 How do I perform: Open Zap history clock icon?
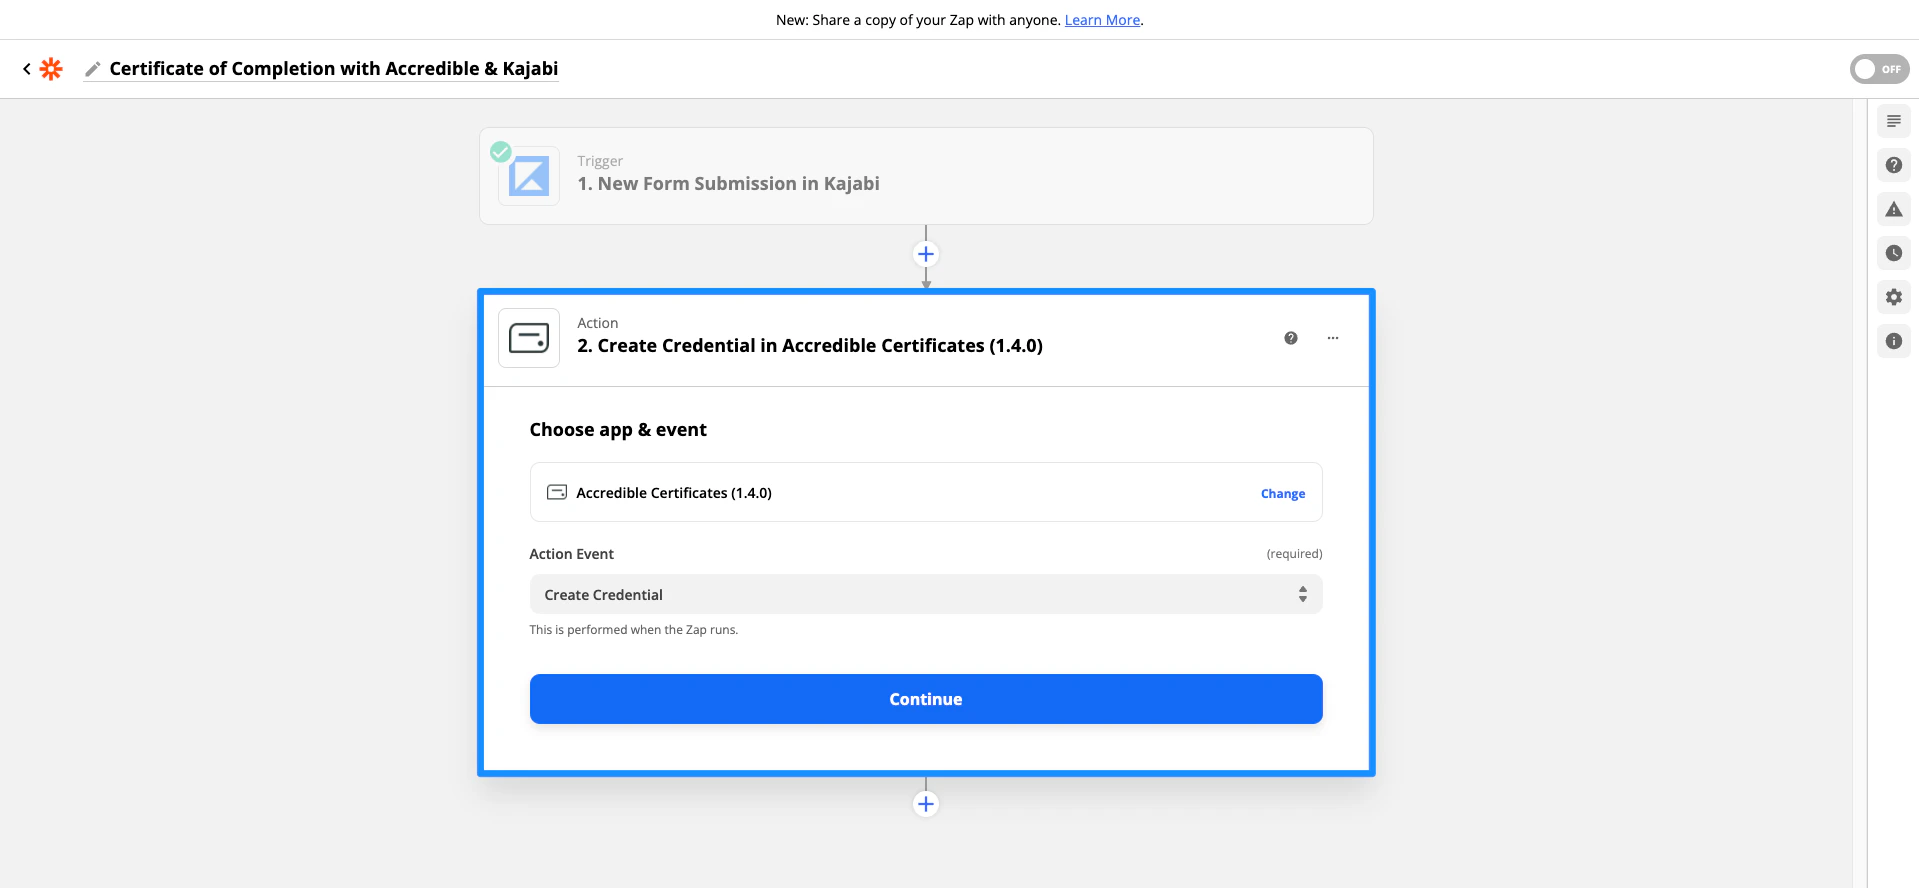click(1894, 253)
